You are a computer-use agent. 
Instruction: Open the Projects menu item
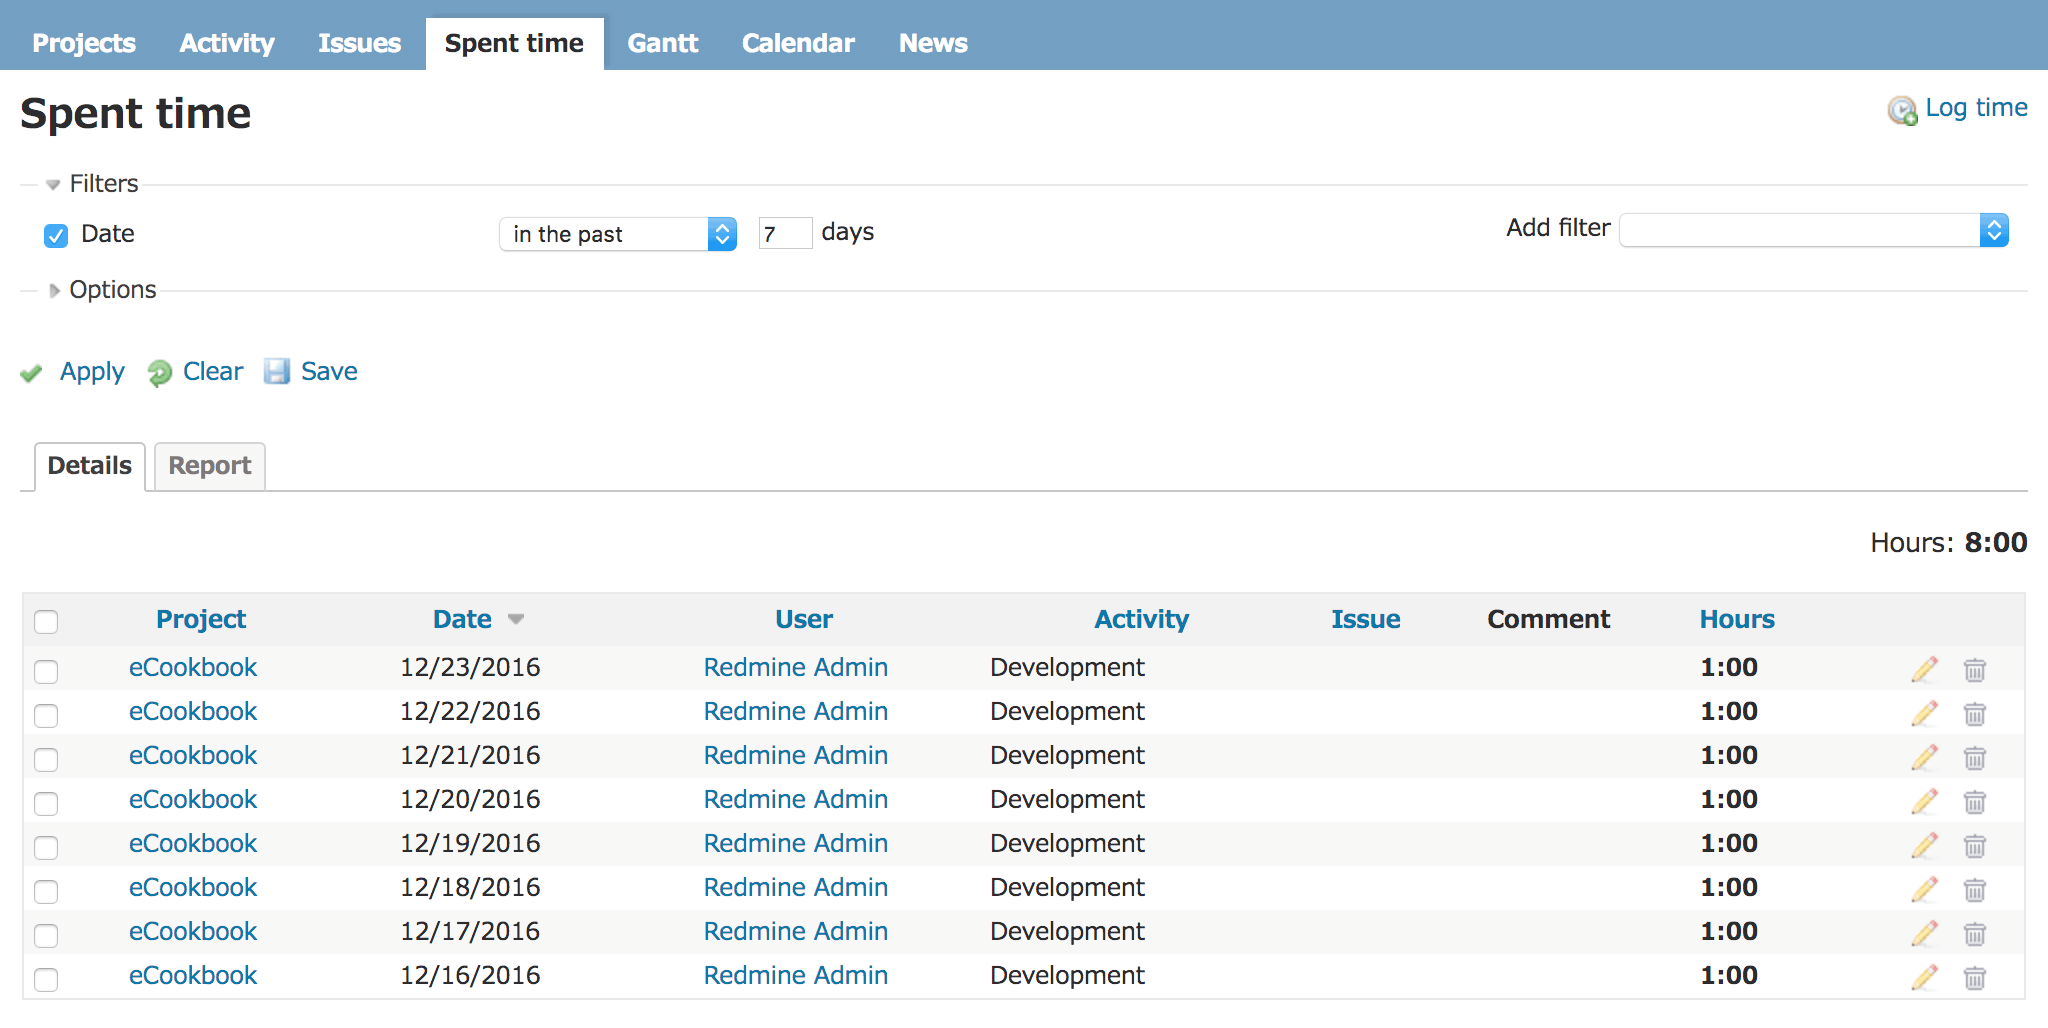[x=84, y=43]
